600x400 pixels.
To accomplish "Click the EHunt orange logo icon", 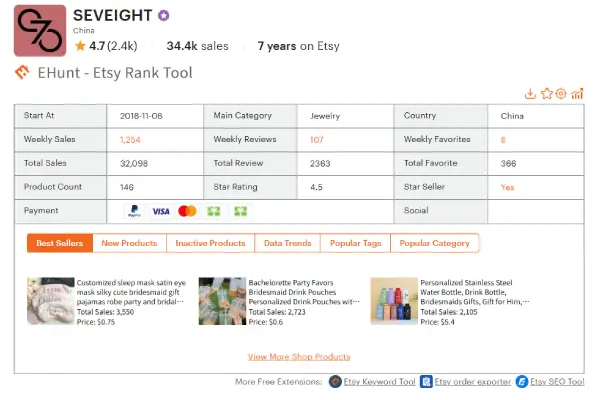I will [x=22, y=72].
